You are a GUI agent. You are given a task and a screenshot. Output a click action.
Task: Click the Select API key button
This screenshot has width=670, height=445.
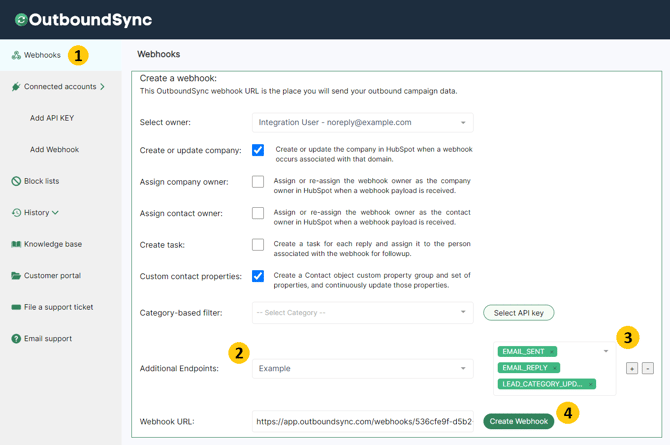click(519, 313)
